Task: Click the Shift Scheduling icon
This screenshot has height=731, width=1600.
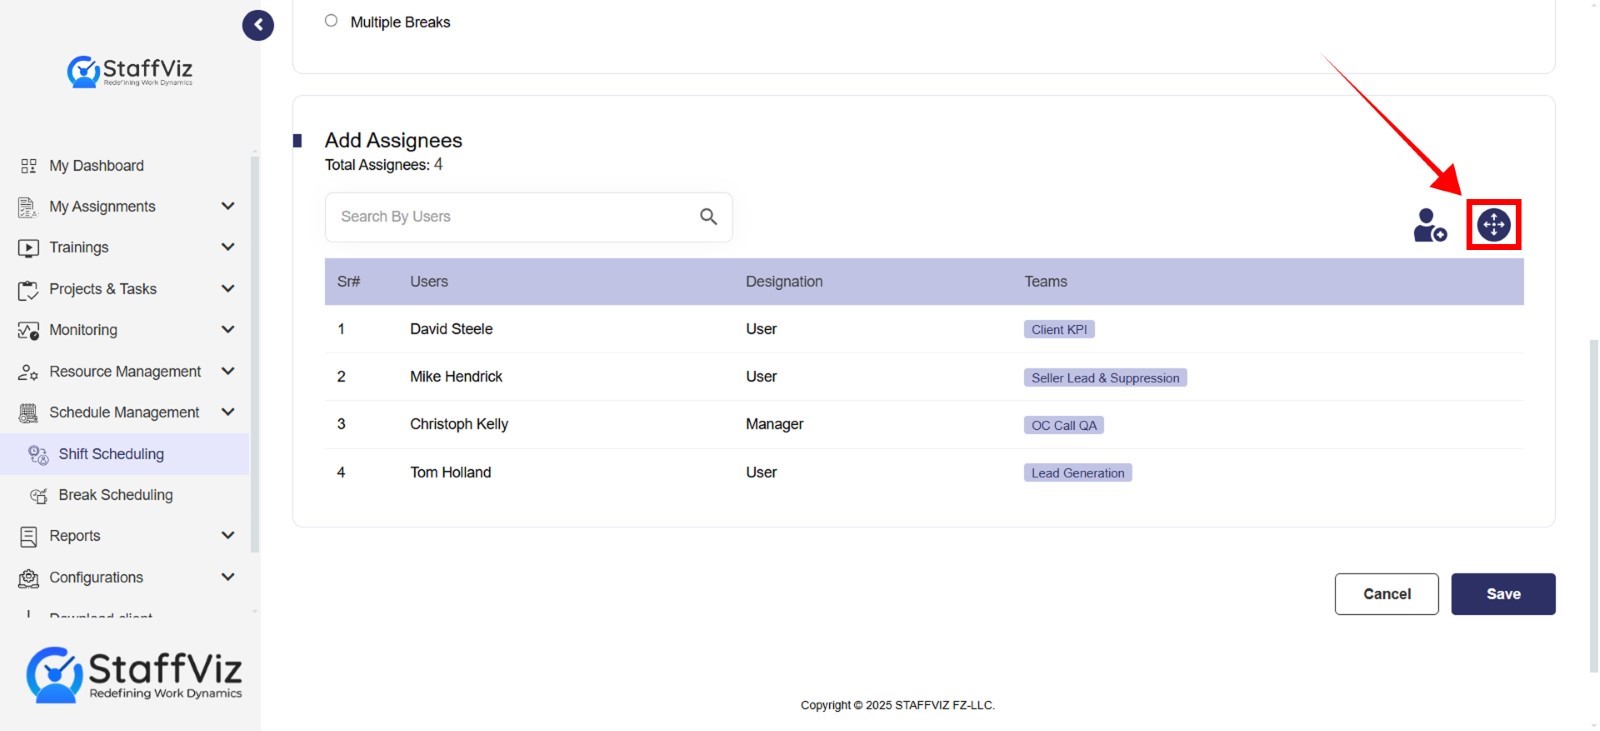Action: click(38, 455)
